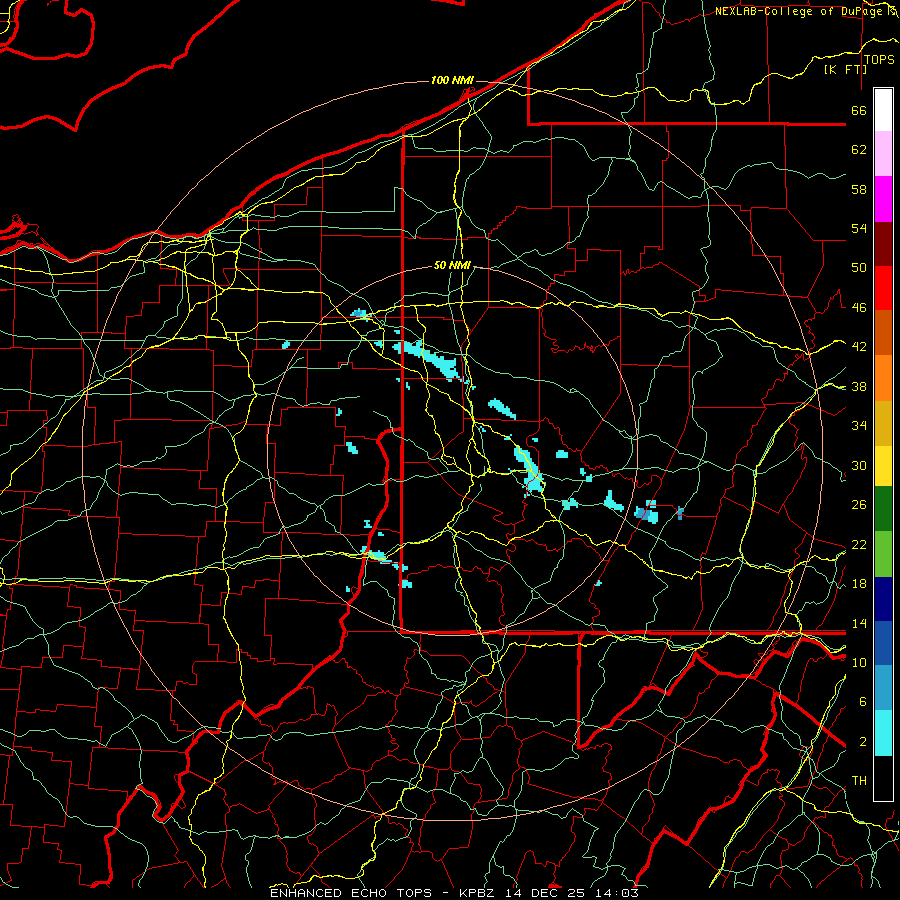Viewport: 900px width, 900px height.
Task: Select the "18" legend scale value
Action: [859, 584]
